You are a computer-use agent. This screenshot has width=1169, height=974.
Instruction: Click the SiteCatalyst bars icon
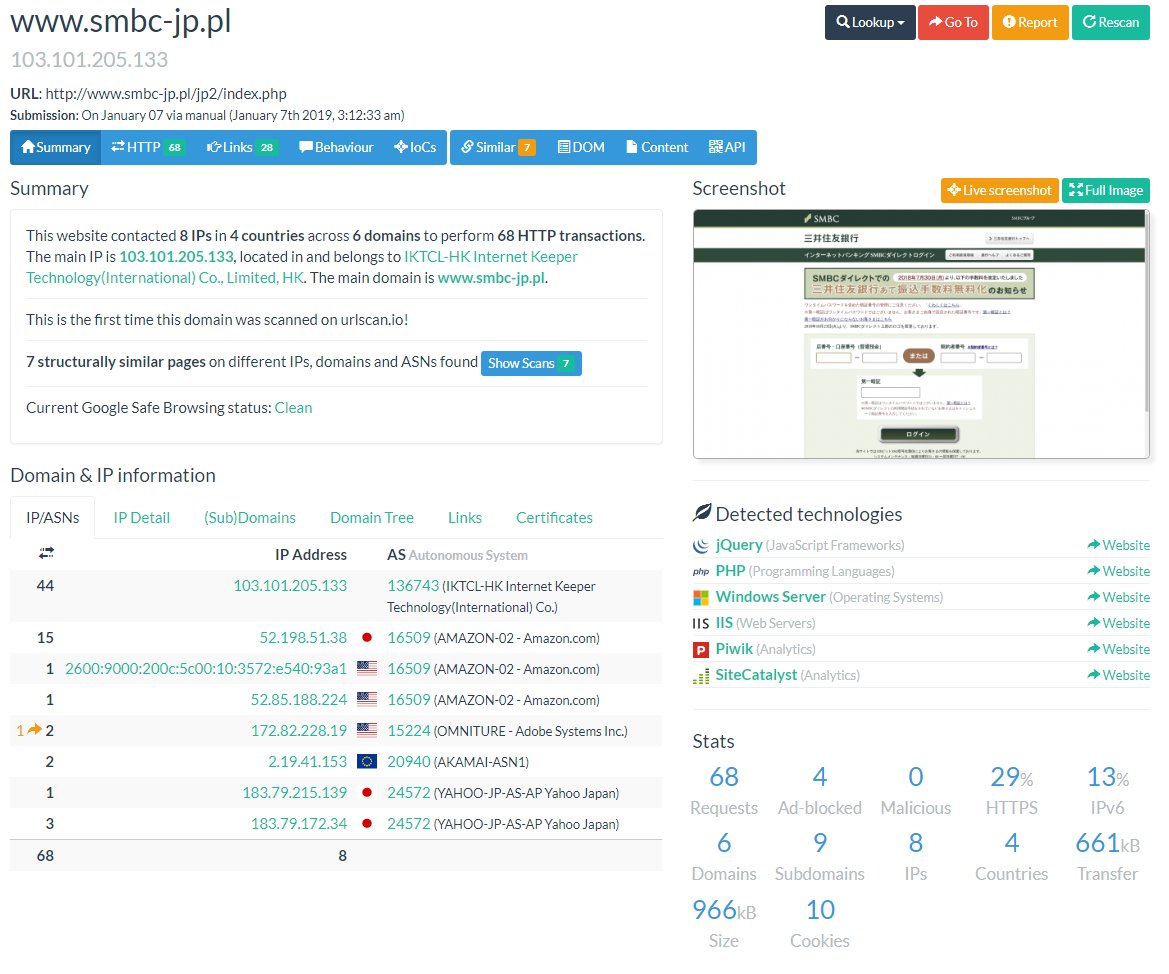point(701,676)
